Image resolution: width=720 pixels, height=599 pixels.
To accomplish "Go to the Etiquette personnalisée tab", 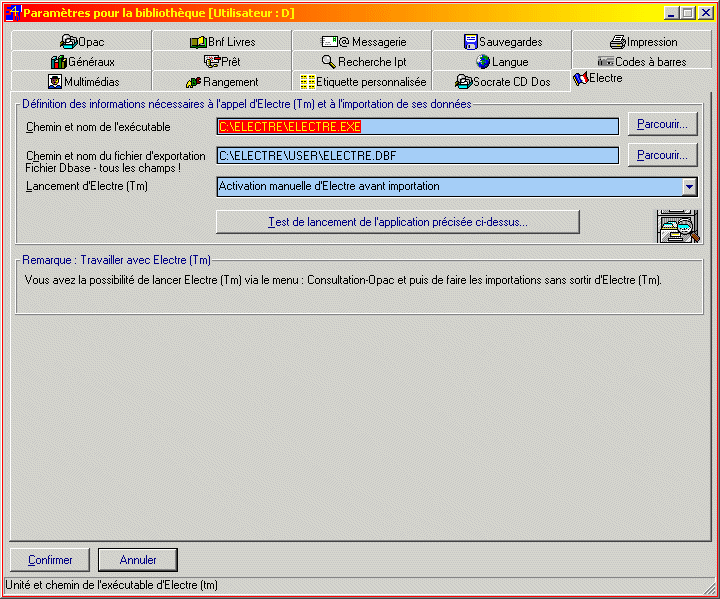I will (363, 82).
